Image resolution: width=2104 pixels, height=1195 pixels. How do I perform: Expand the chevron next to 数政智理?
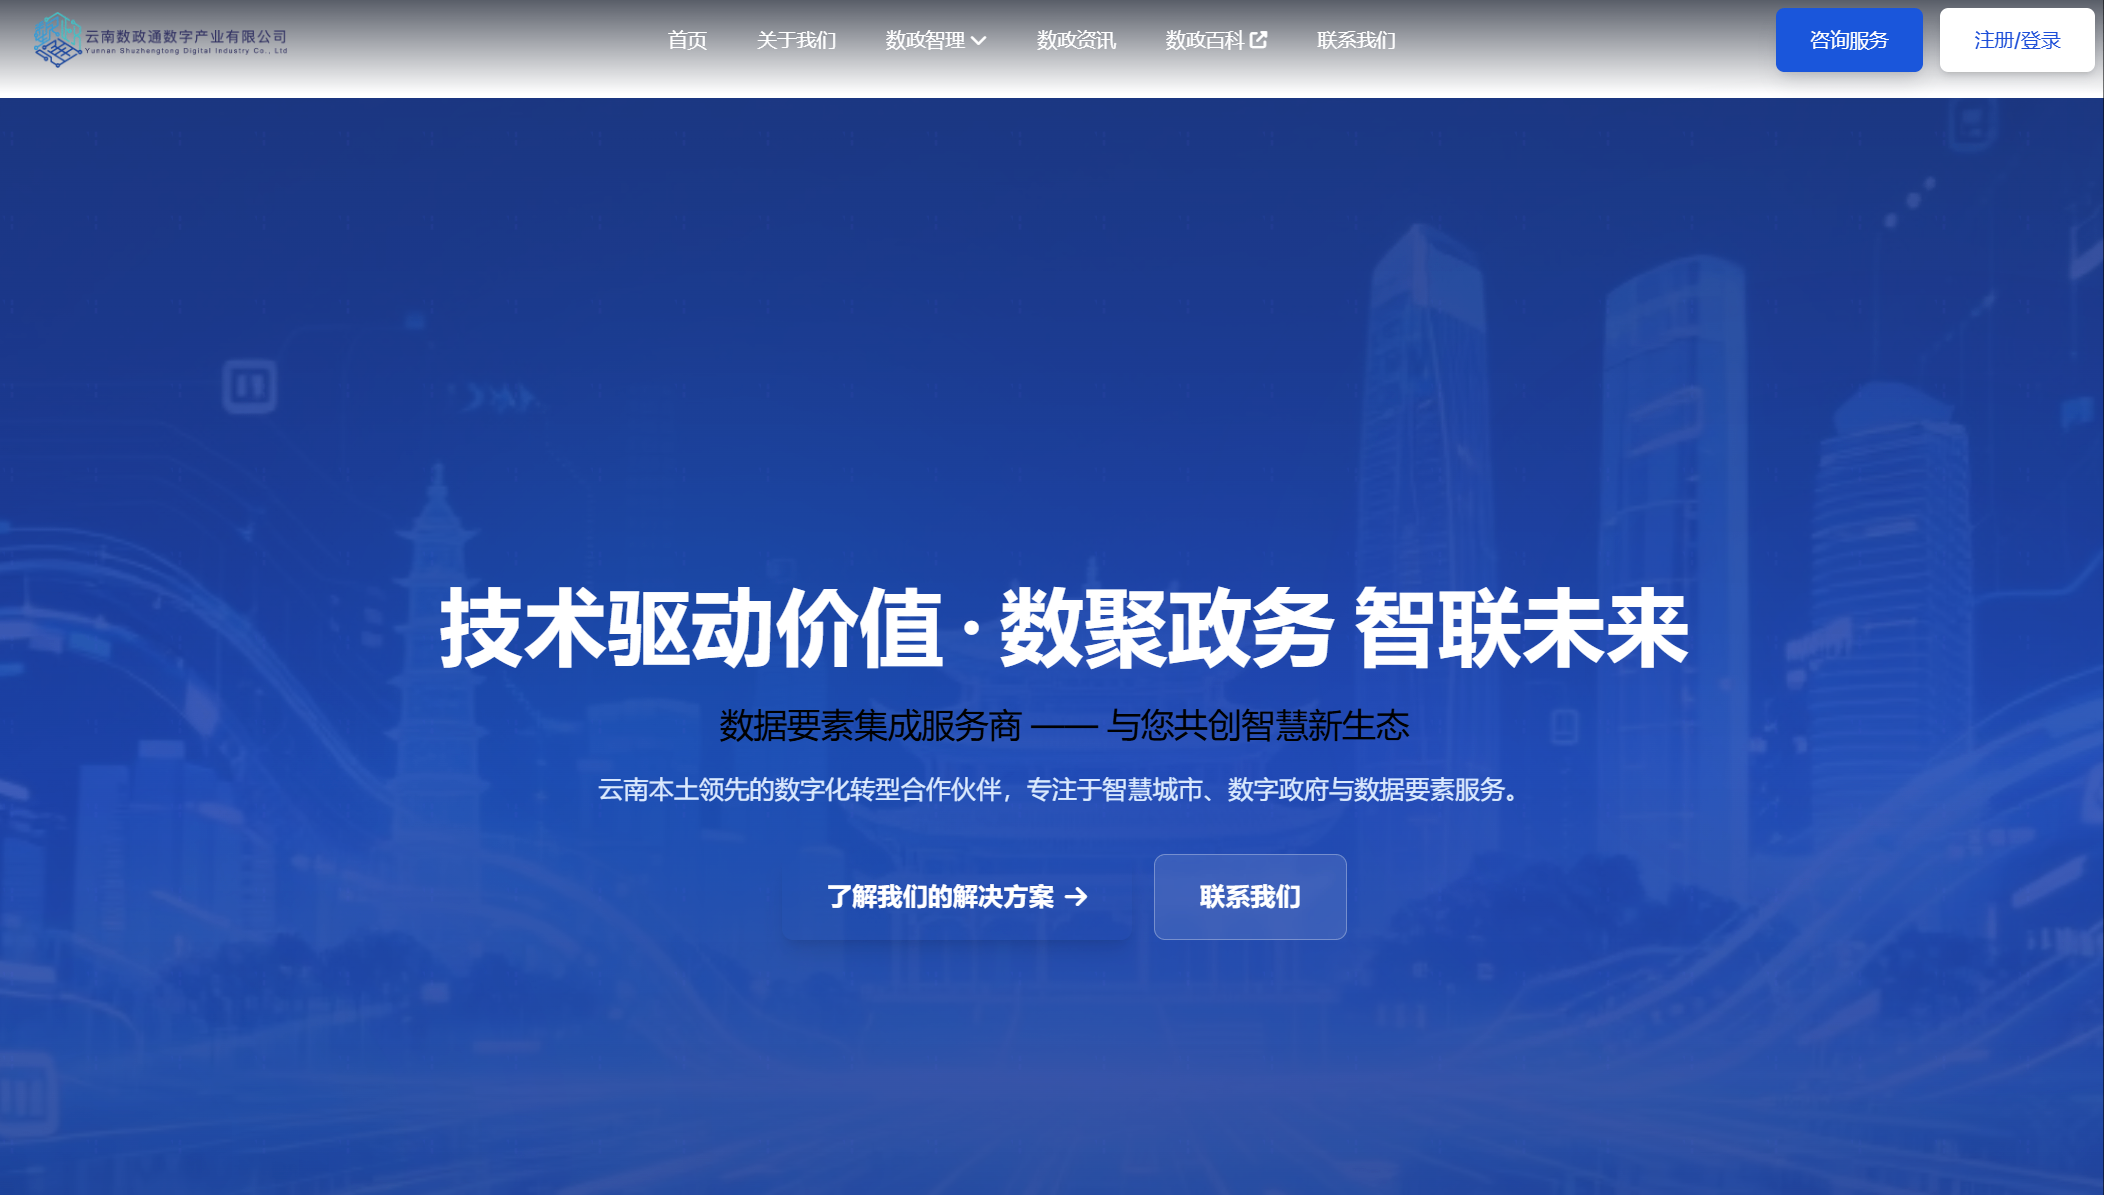(979, 41)
